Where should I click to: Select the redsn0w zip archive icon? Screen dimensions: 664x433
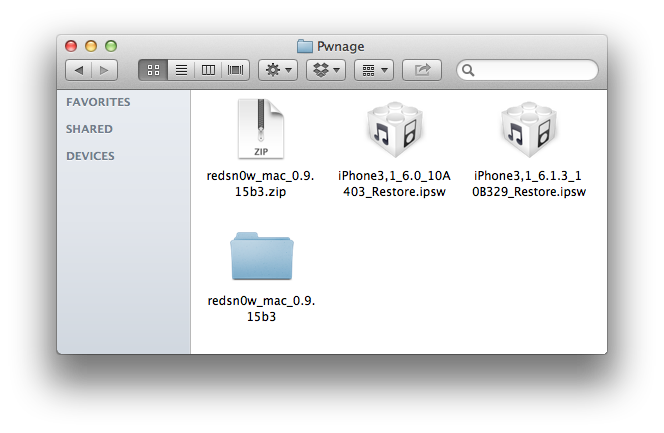pyautogui.click(x=261, y=129)
